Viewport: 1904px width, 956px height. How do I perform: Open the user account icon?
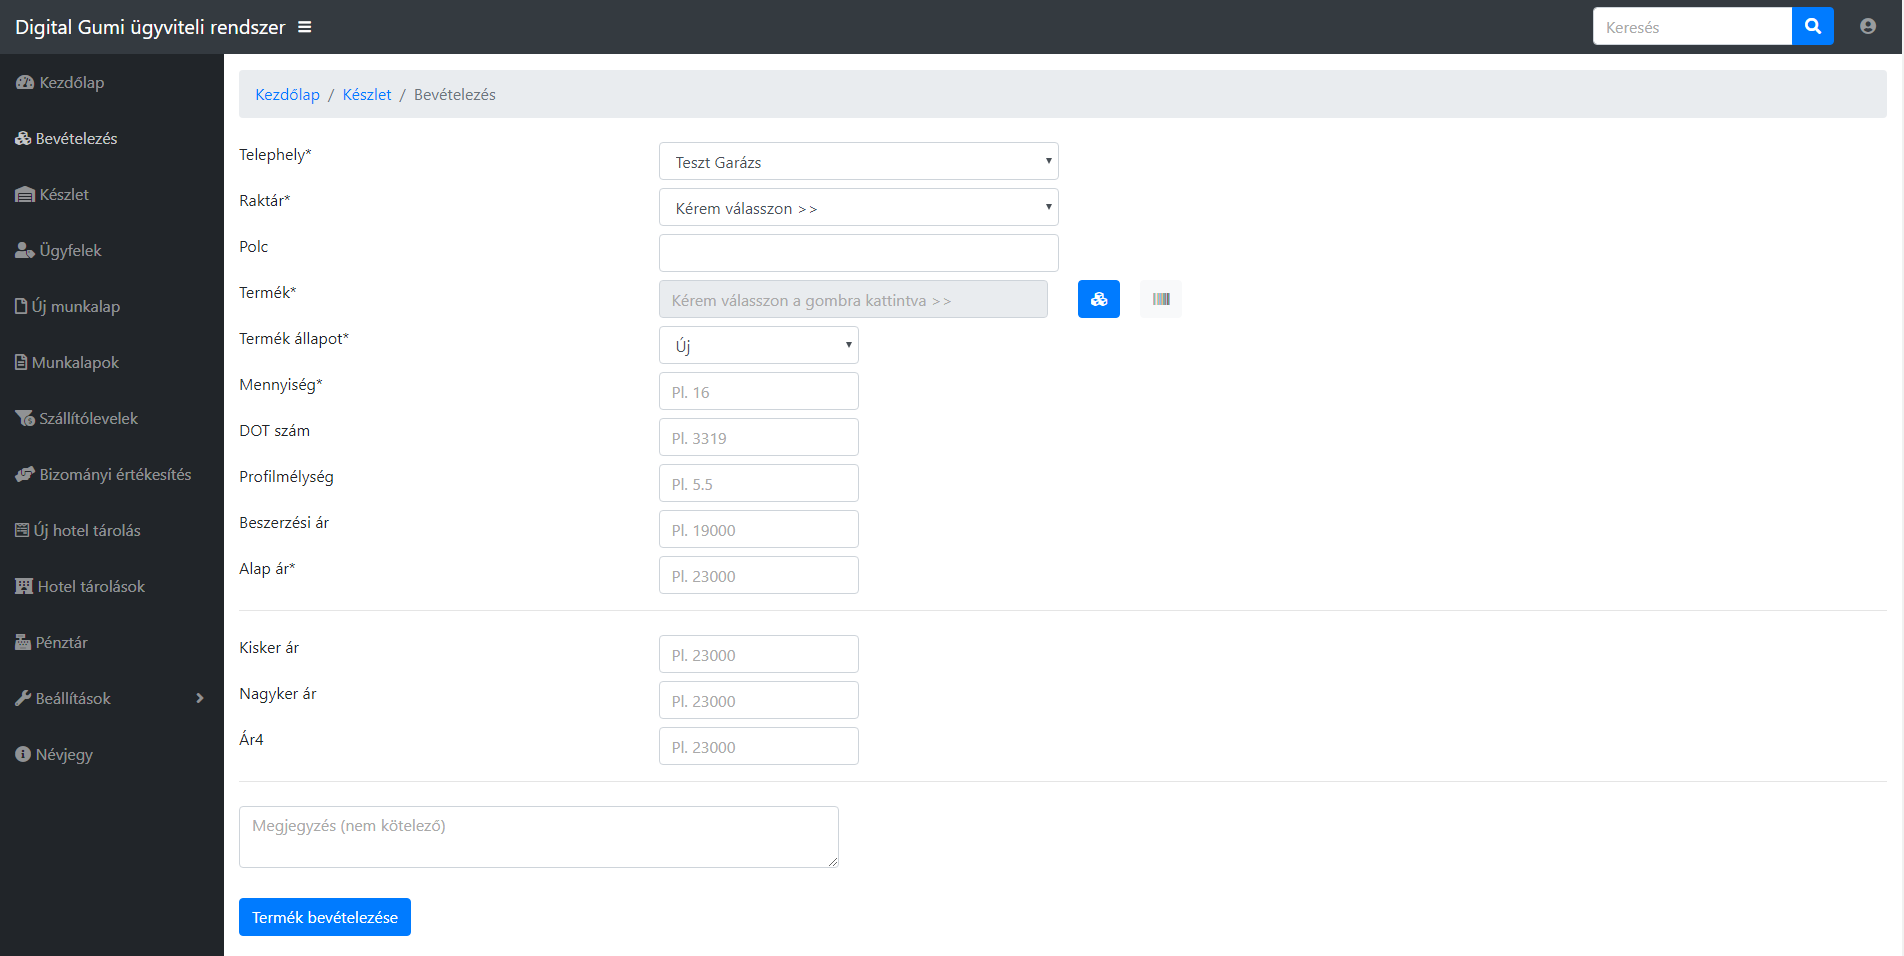click(1868, 27)
